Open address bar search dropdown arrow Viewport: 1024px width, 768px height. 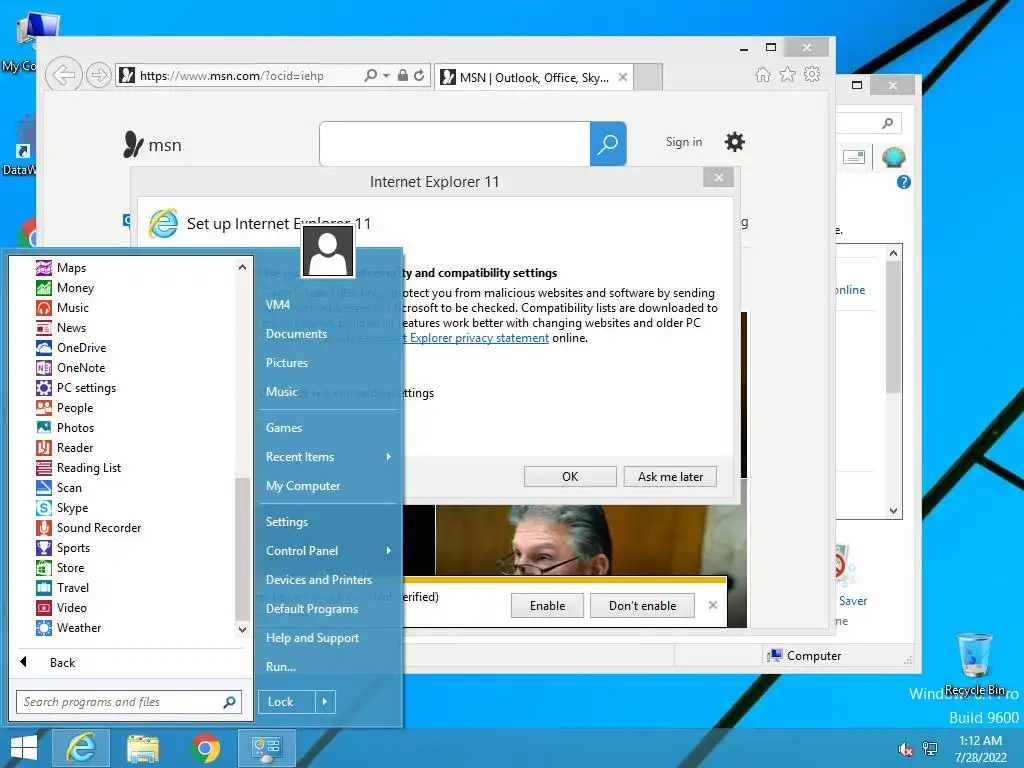(387, 76)
